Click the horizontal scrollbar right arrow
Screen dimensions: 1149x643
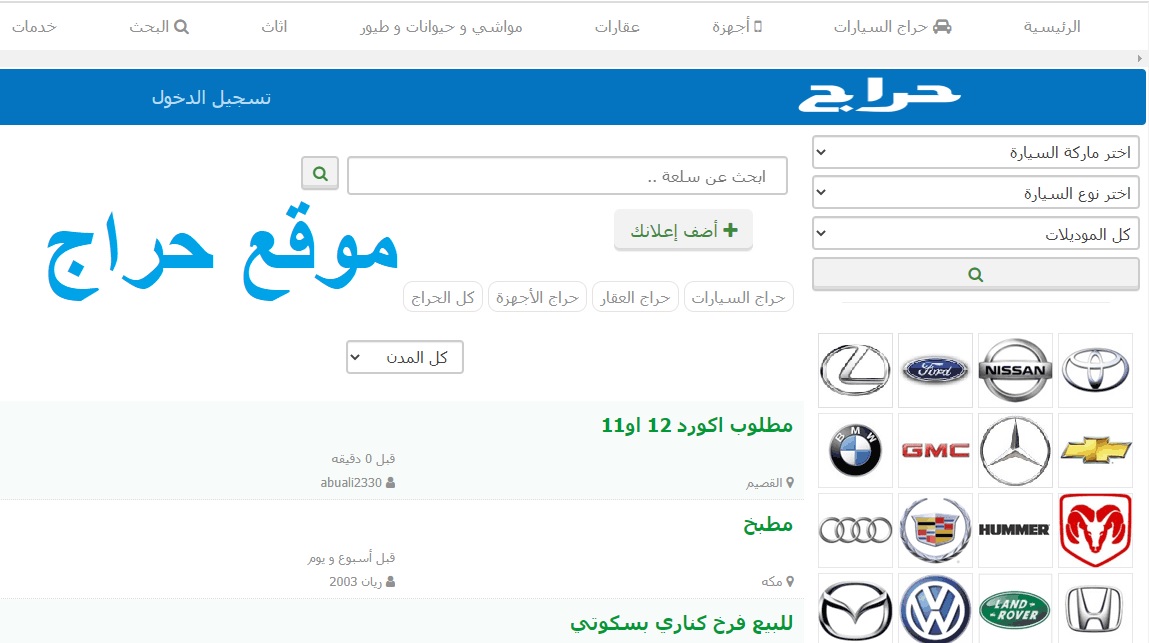(1139, 59)
